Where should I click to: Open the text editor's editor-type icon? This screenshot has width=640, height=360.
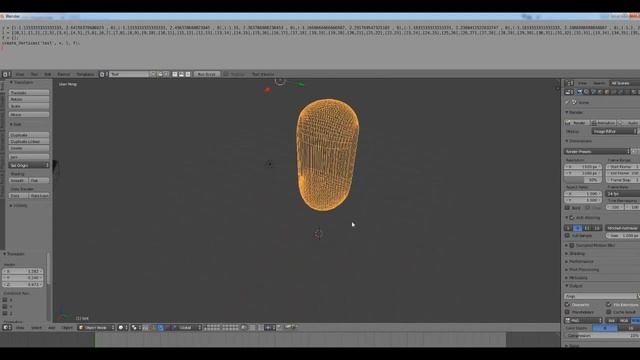coord(6,74)
